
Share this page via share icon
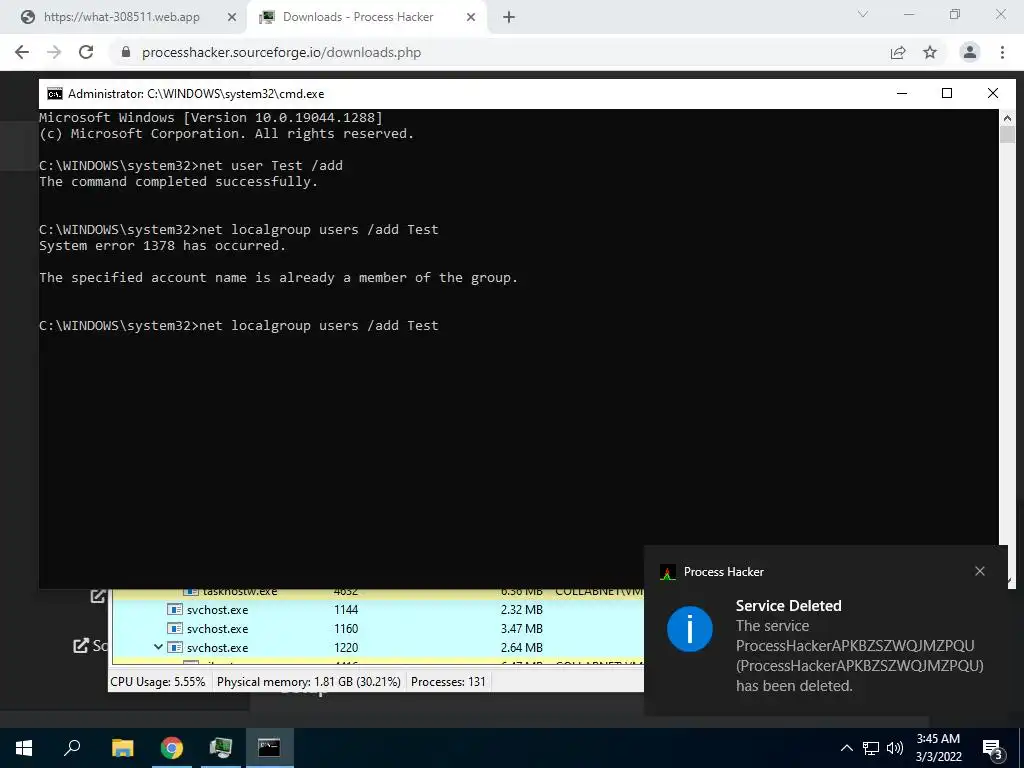tap(898, 52)
